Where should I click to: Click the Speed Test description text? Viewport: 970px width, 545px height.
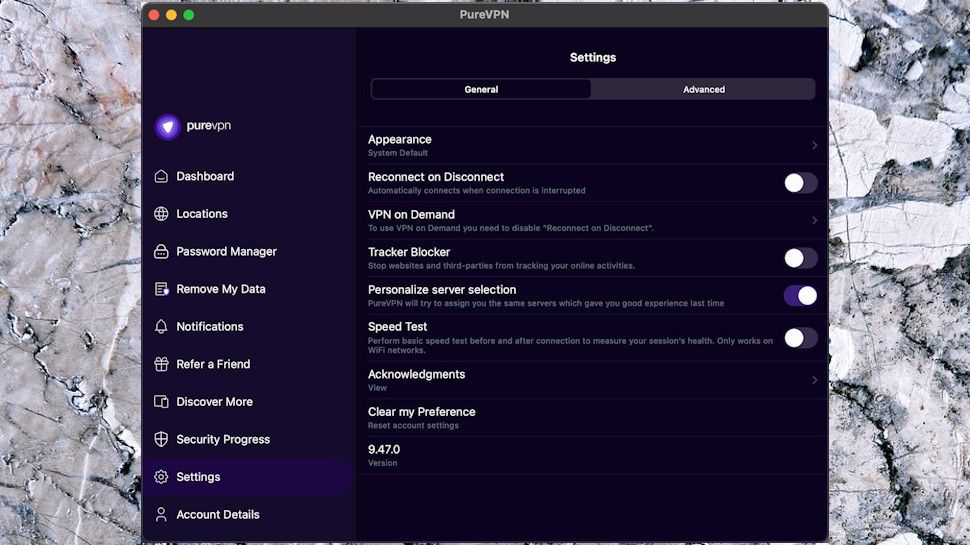(x=570, y=345)
